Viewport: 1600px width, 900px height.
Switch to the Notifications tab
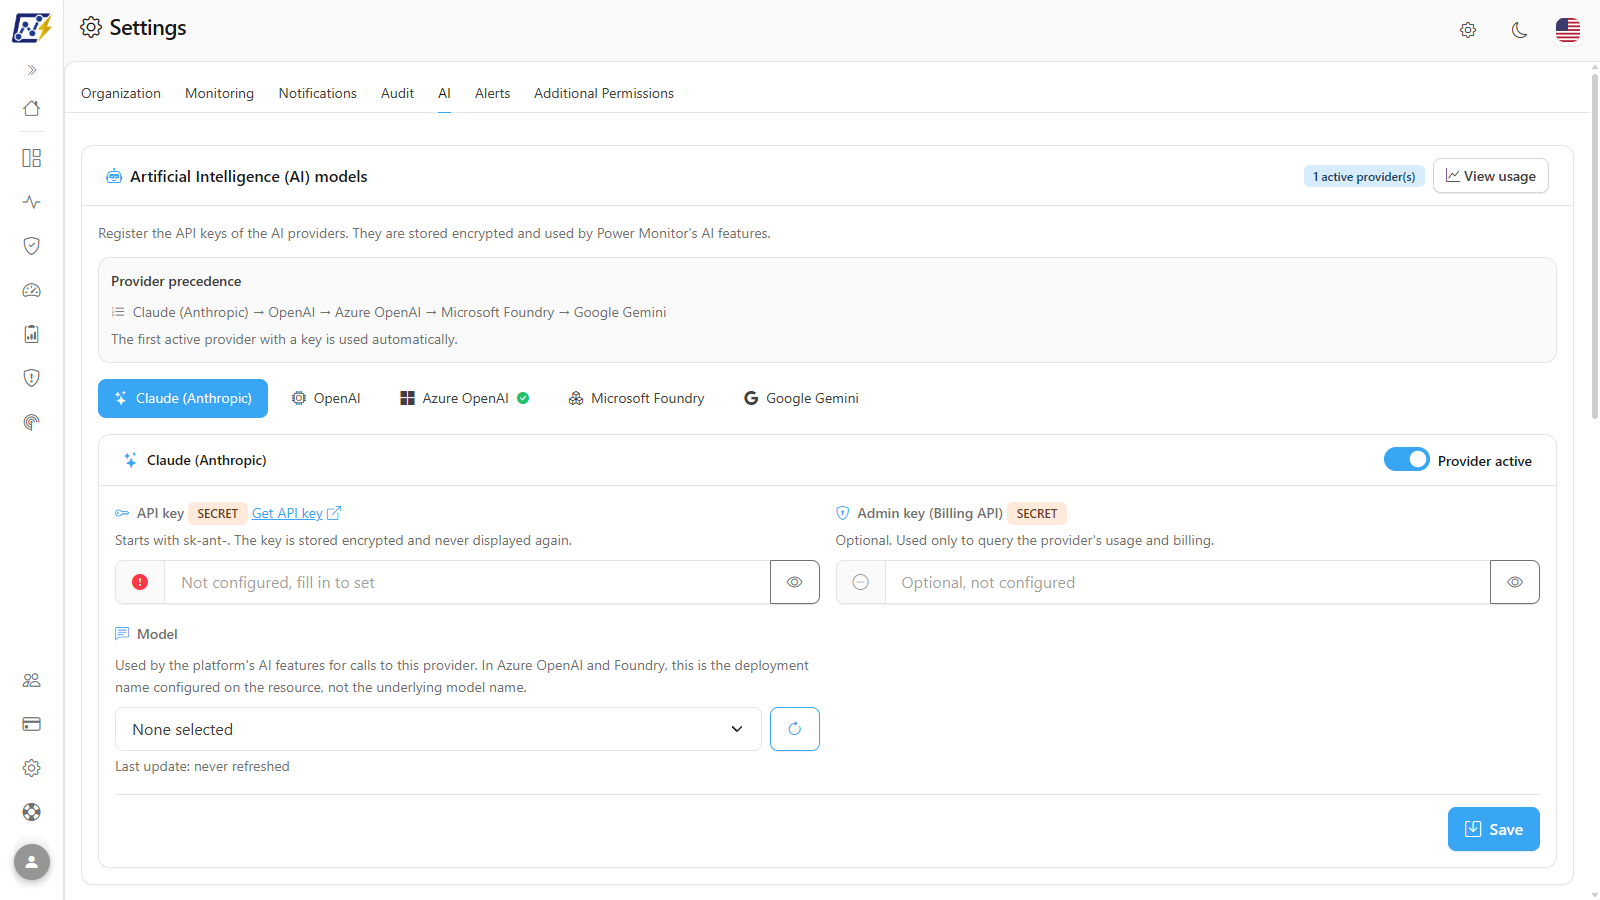point(318,93)
